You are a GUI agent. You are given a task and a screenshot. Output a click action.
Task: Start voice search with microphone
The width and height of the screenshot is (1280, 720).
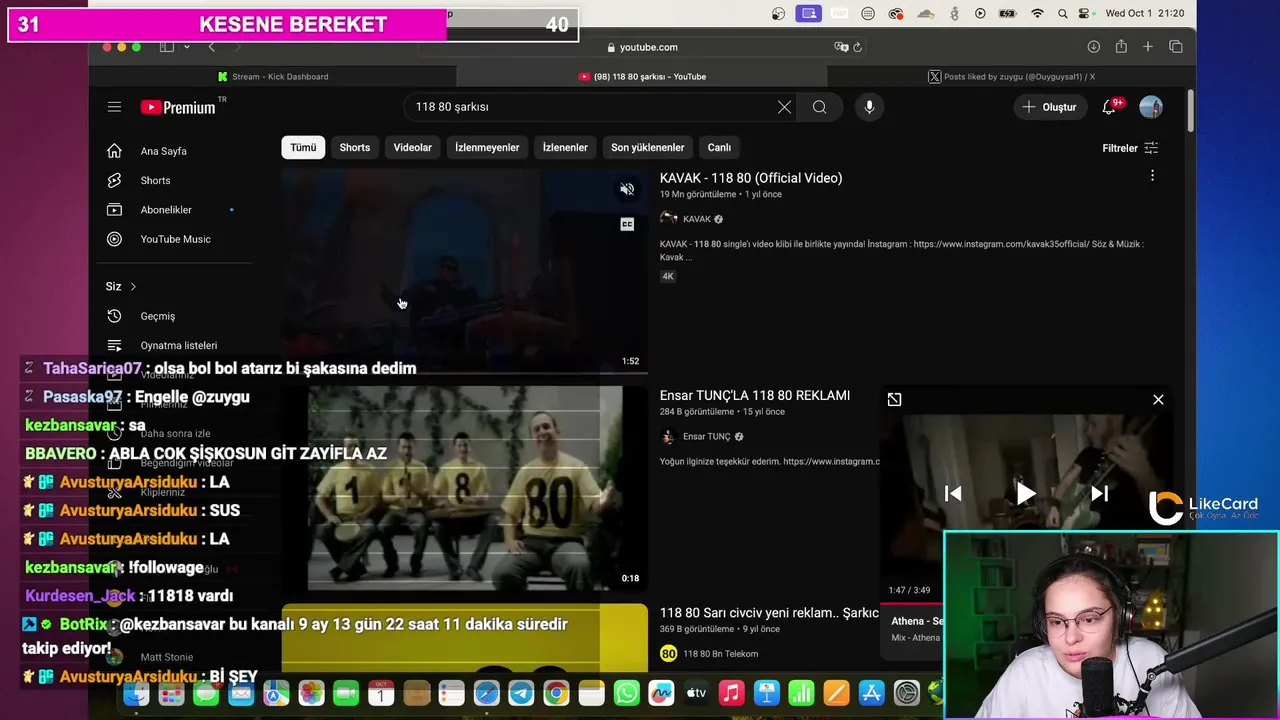click(x=869, y=107)
